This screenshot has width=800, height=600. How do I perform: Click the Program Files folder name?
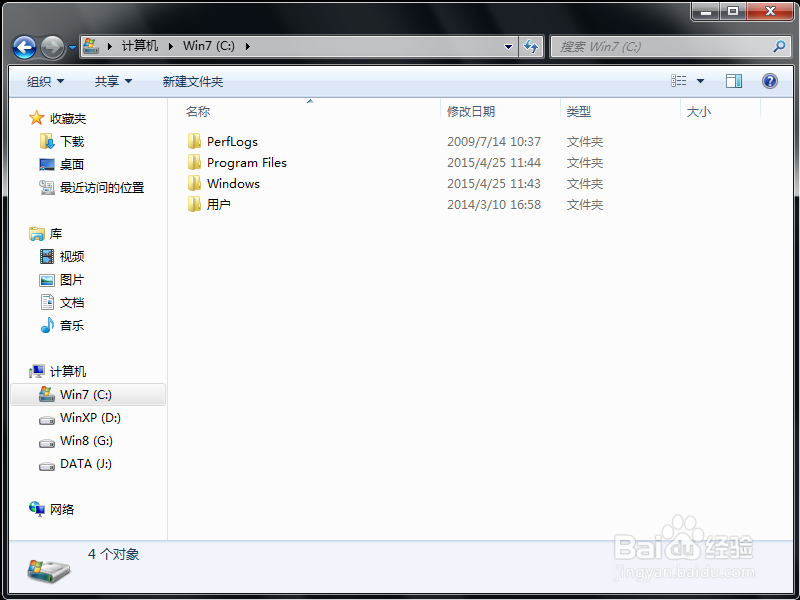[247, 162]
